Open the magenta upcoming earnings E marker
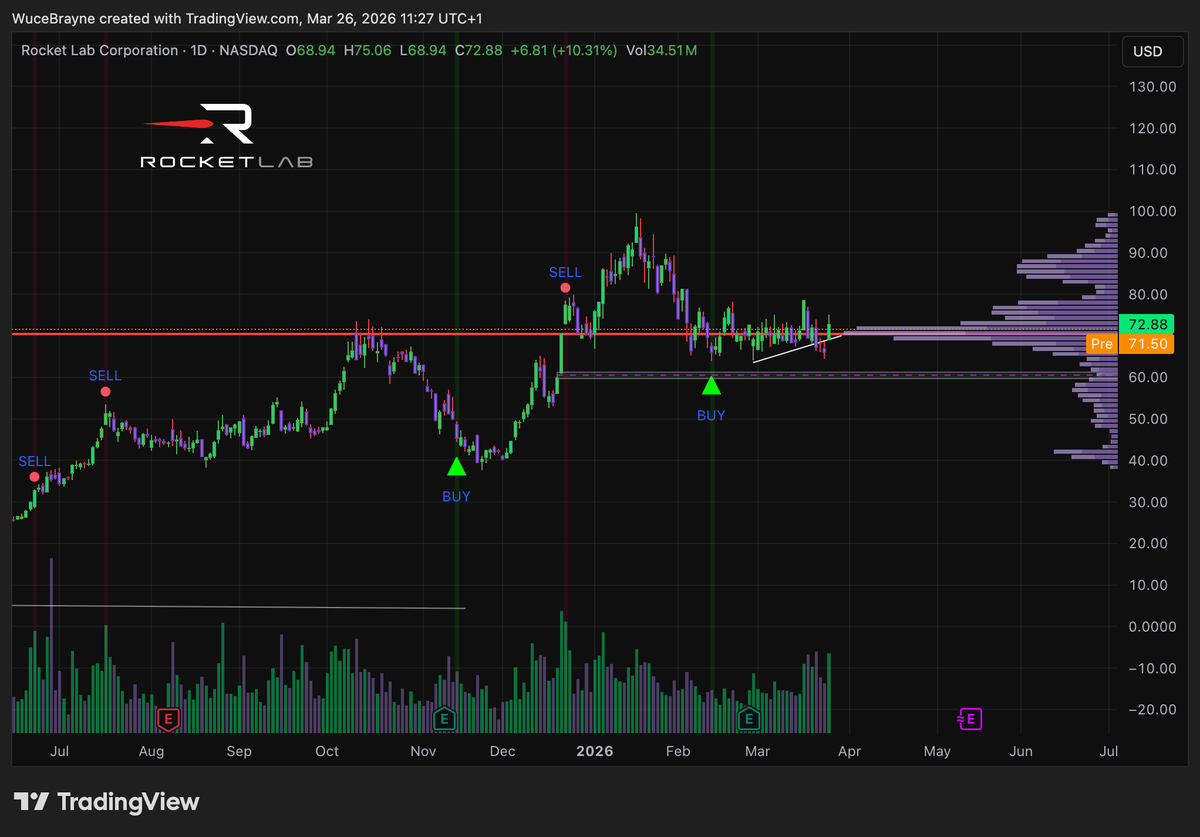Viewport: 1200px width, 837px height. pos(968,718)
